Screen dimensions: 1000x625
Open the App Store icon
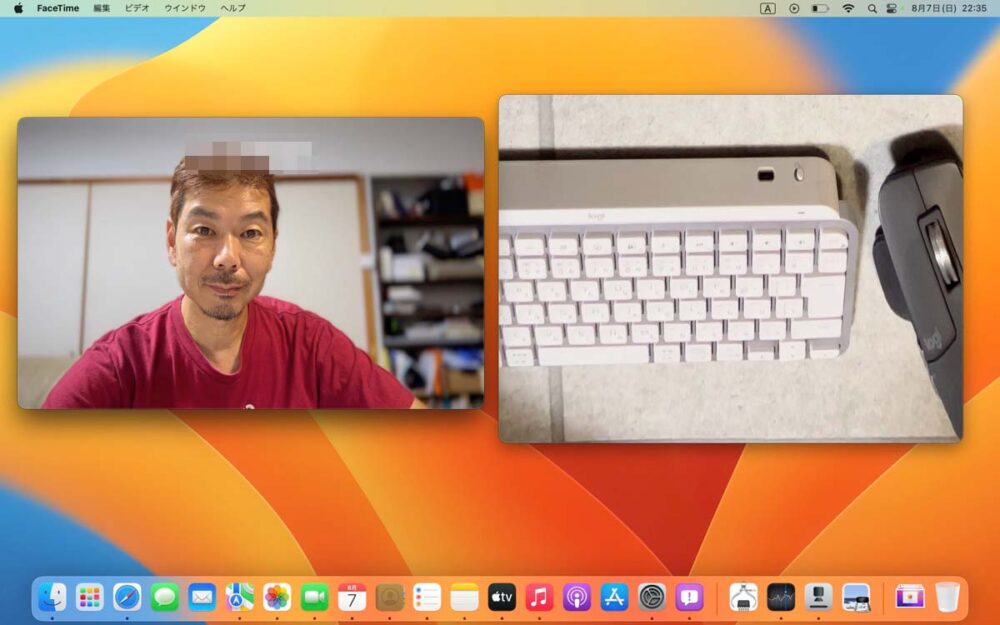614,597
